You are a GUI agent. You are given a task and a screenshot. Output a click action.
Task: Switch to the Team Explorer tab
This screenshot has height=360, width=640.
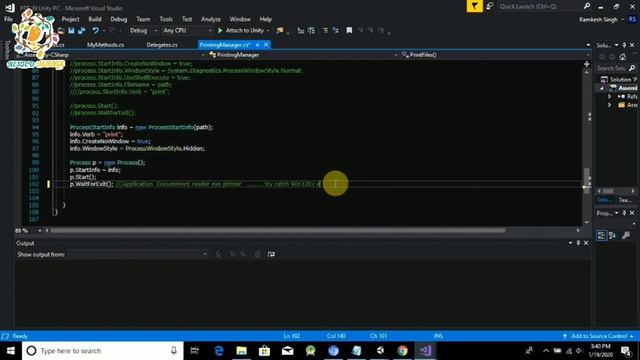pos(625,200)
